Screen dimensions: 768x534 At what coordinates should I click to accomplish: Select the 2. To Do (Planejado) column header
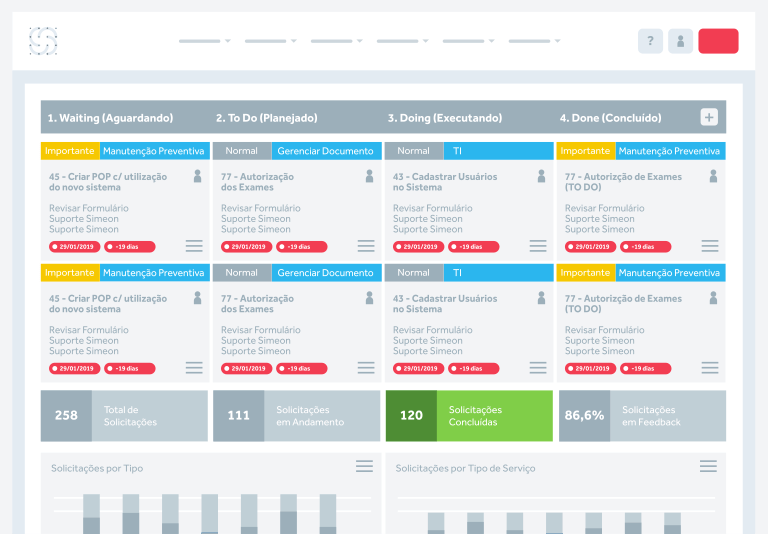(x=267, y=118)
